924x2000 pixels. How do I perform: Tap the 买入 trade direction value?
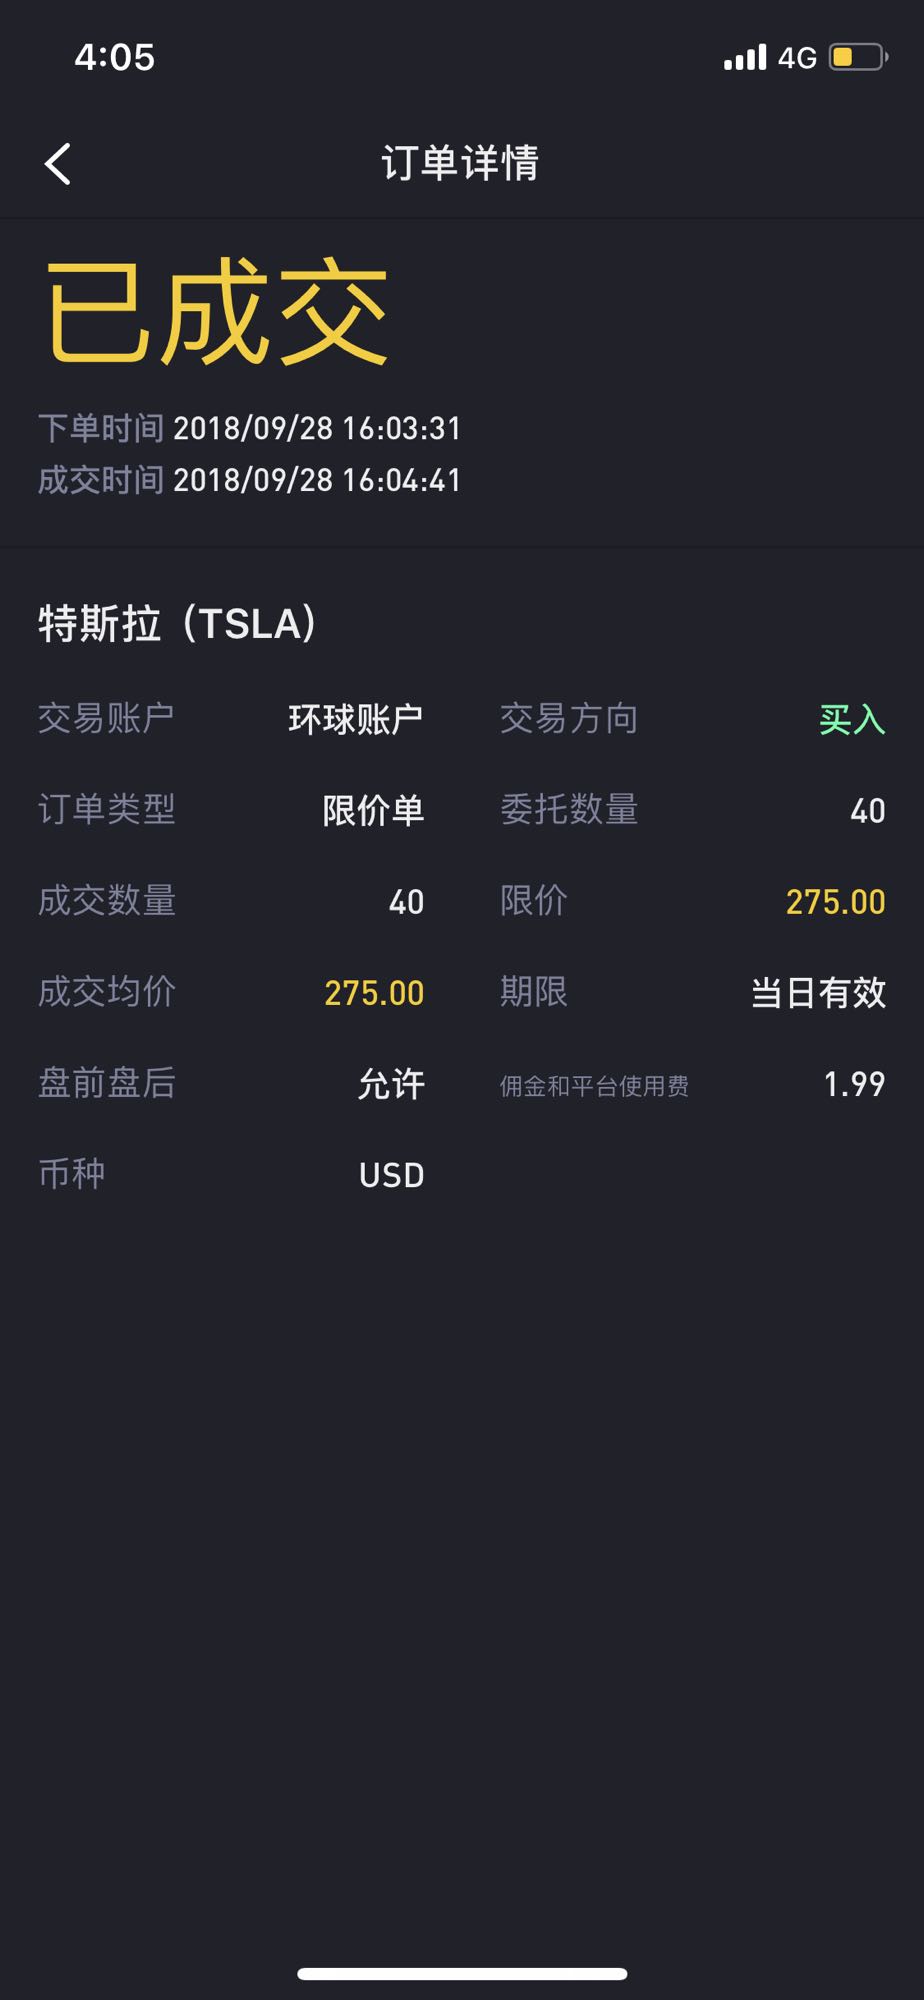(852, 719)
